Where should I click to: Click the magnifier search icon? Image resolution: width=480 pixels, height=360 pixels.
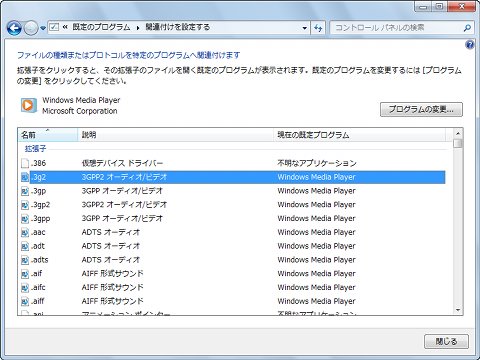pyautogui.click(x=467, y=28)
